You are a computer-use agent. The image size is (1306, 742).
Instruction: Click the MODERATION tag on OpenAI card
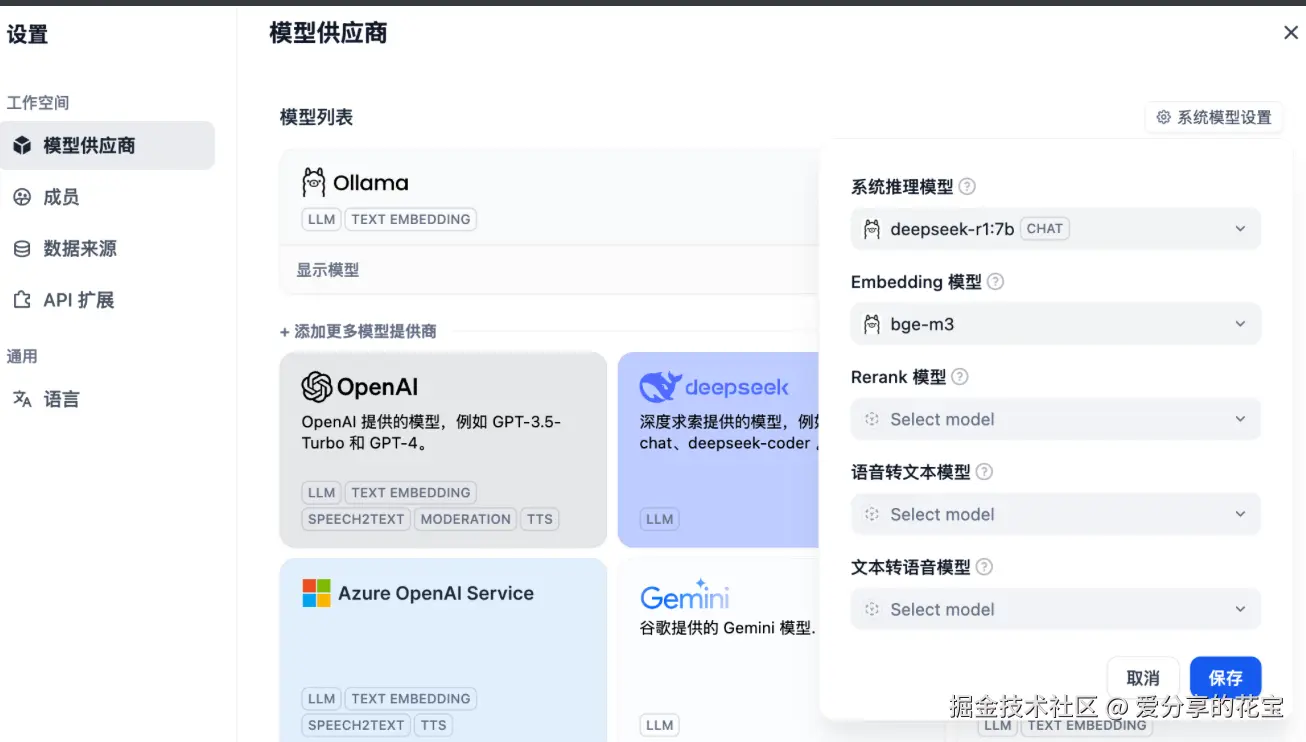[465, 519]
